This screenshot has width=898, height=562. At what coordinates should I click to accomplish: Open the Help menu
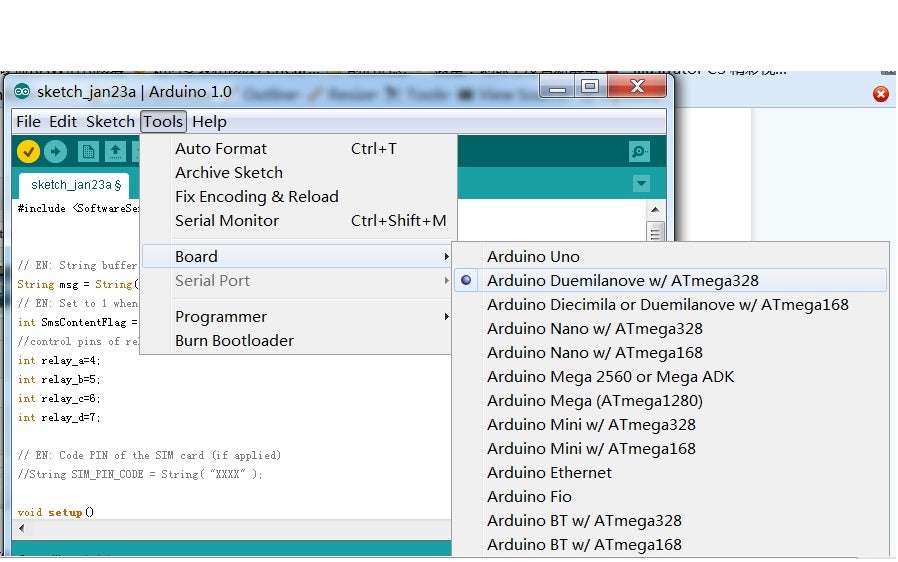[209, 122]
